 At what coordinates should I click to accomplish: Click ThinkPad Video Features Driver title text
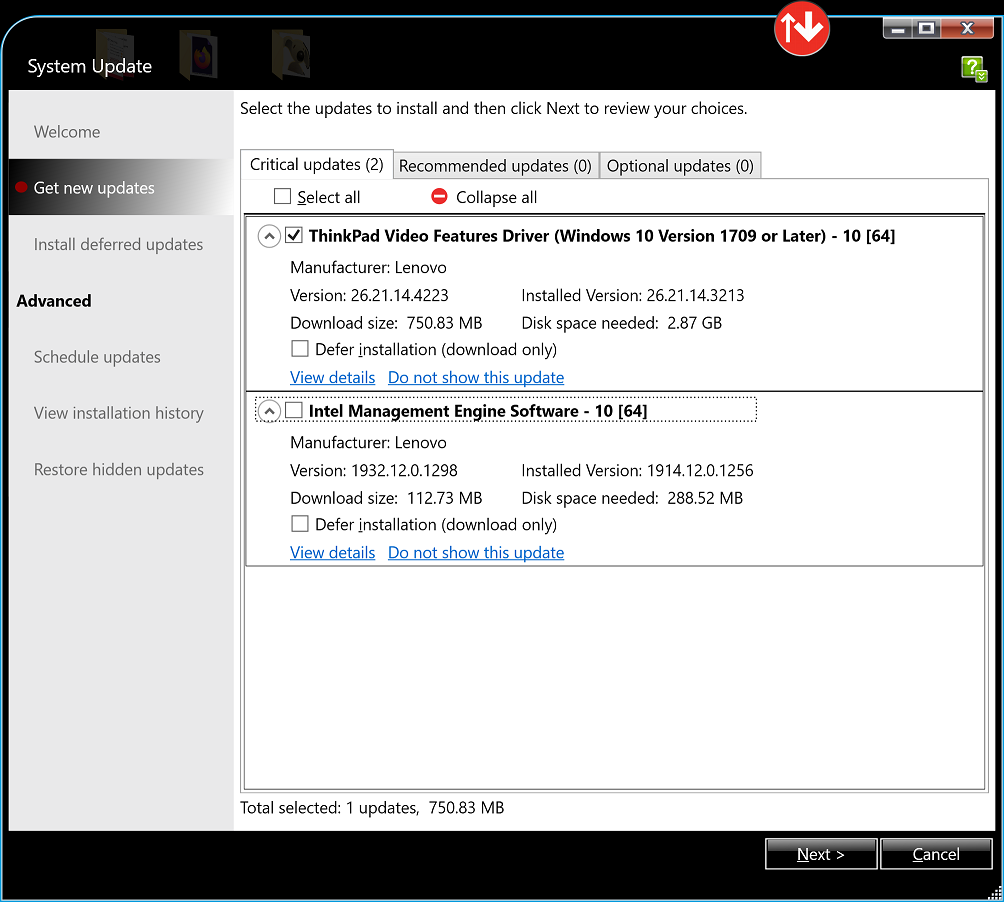[601, 236]
